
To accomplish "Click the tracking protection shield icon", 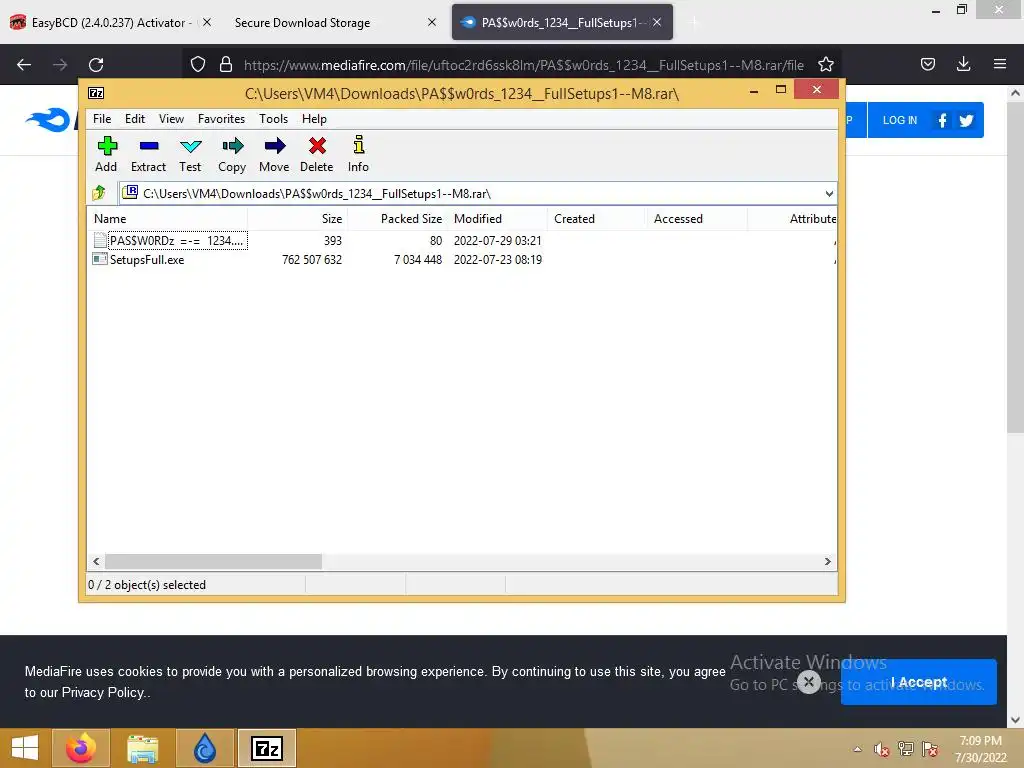I will click(198, 64).
